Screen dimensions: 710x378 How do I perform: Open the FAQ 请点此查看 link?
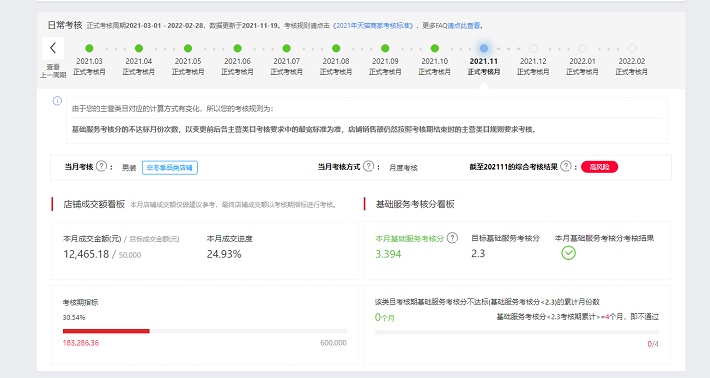464,26
